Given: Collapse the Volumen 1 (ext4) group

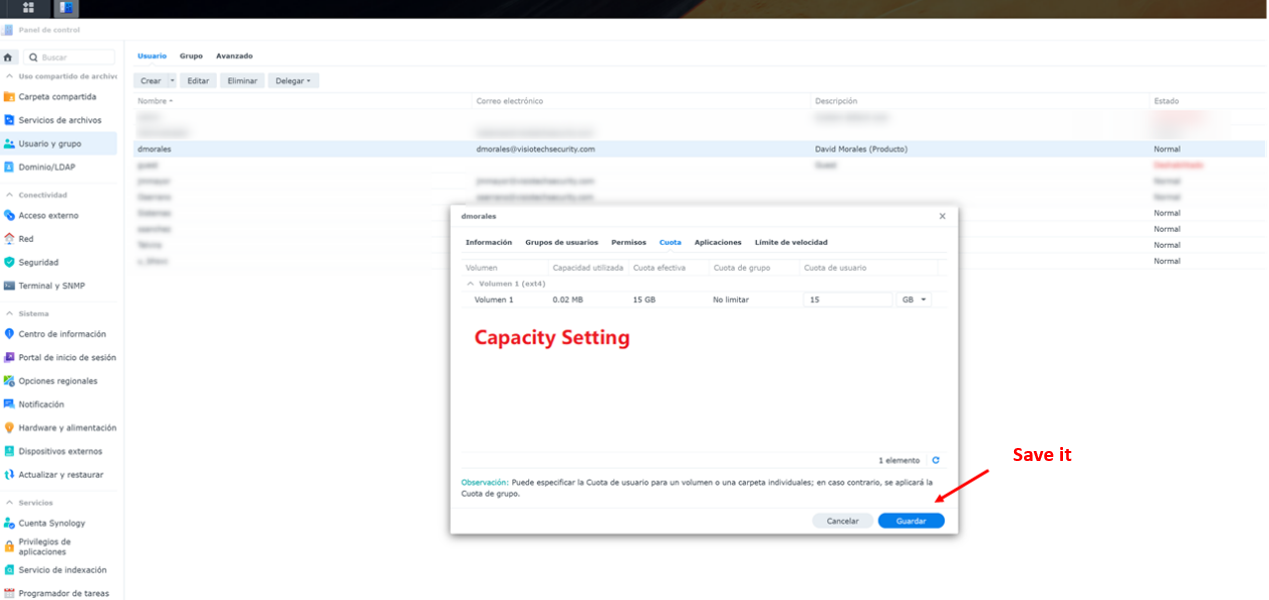Looking at the screenshot, I should (x=470, y=283).
